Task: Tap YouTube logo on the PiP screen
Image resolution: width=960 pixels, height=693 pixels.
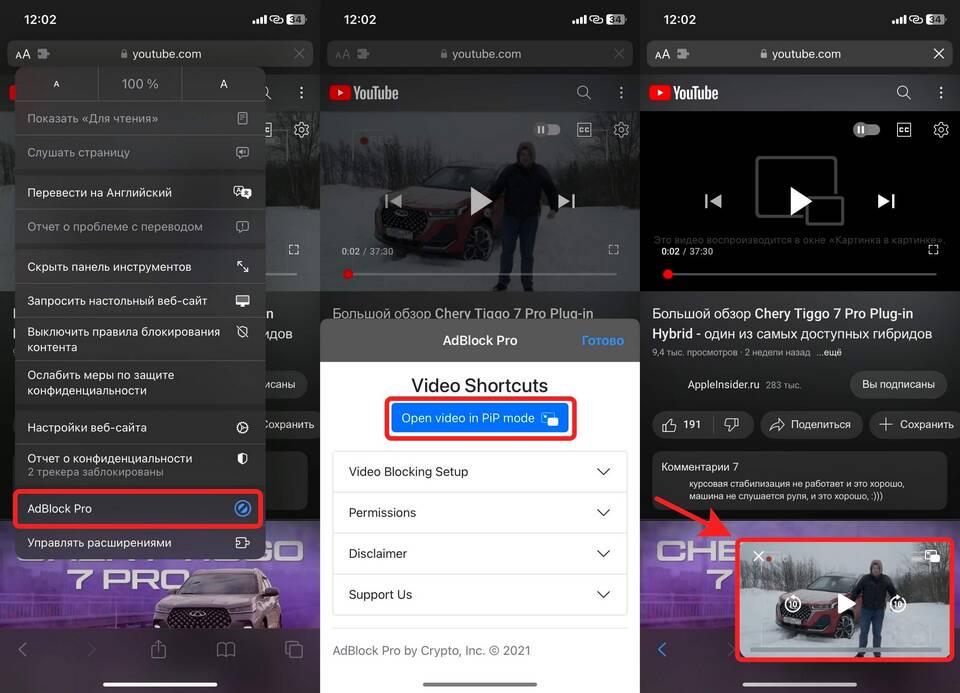Action: (684, 93)
